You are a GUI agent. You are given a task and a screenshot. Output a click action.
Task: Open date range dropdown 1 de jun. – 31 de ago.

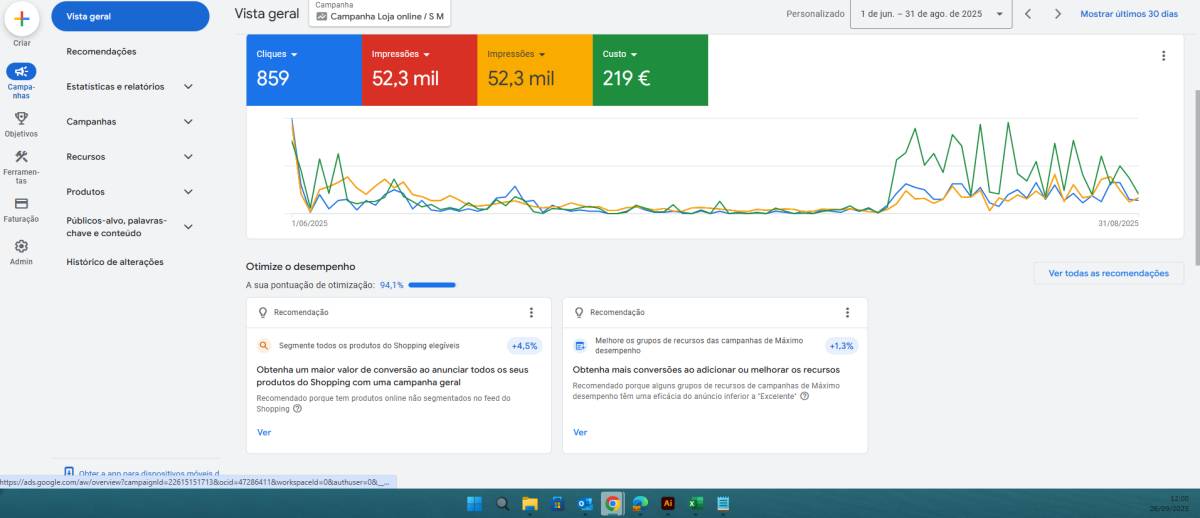tap(931, 14)
